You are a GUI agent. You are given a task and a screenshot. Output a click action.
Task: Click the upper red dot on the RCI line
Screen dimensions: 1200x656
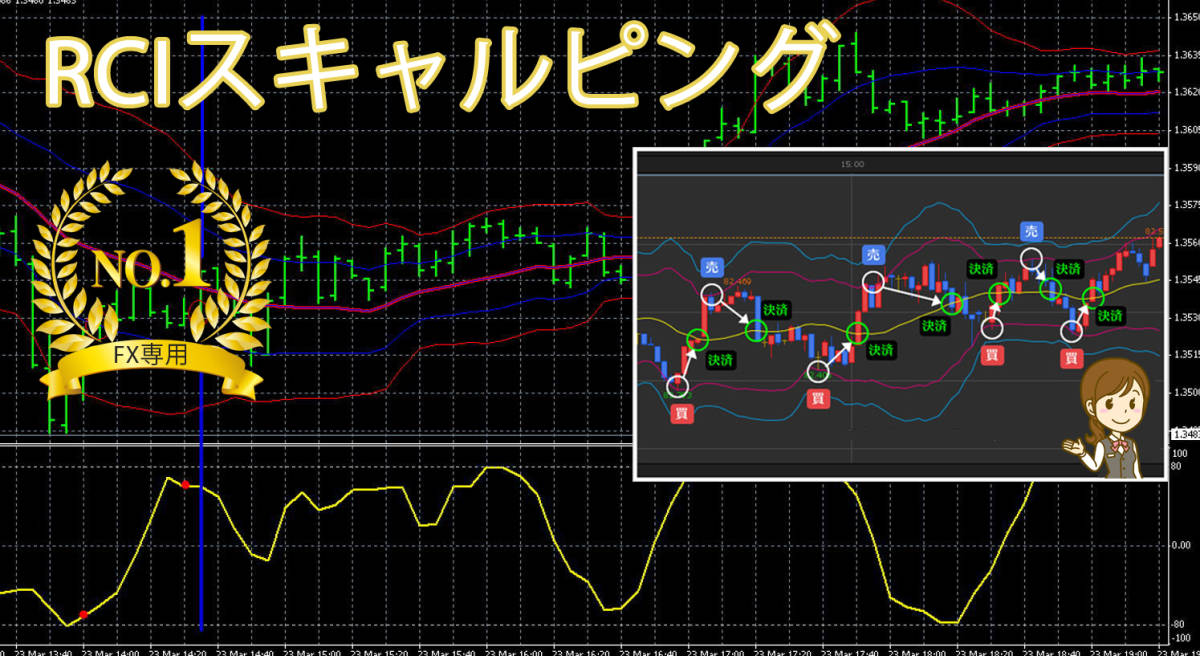[185, 485]
